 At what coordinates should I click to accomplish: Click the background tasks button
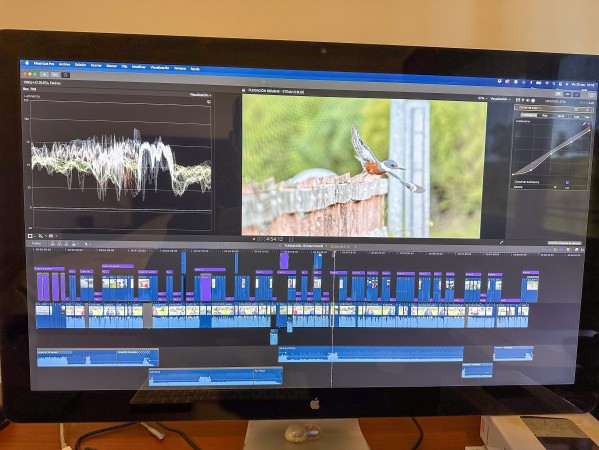65,75
